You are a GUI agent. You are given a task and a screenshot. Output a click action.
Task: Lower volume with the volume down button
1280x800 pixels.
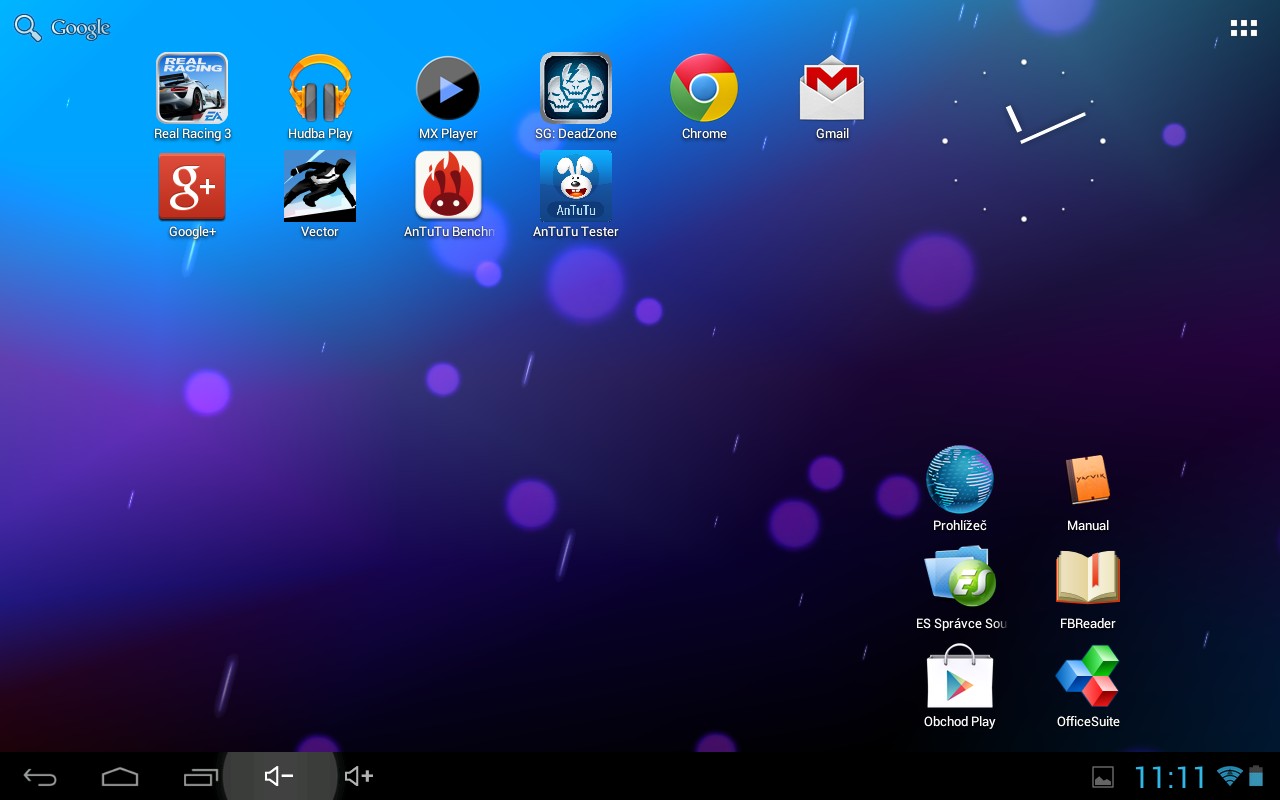tap(279, 776)
